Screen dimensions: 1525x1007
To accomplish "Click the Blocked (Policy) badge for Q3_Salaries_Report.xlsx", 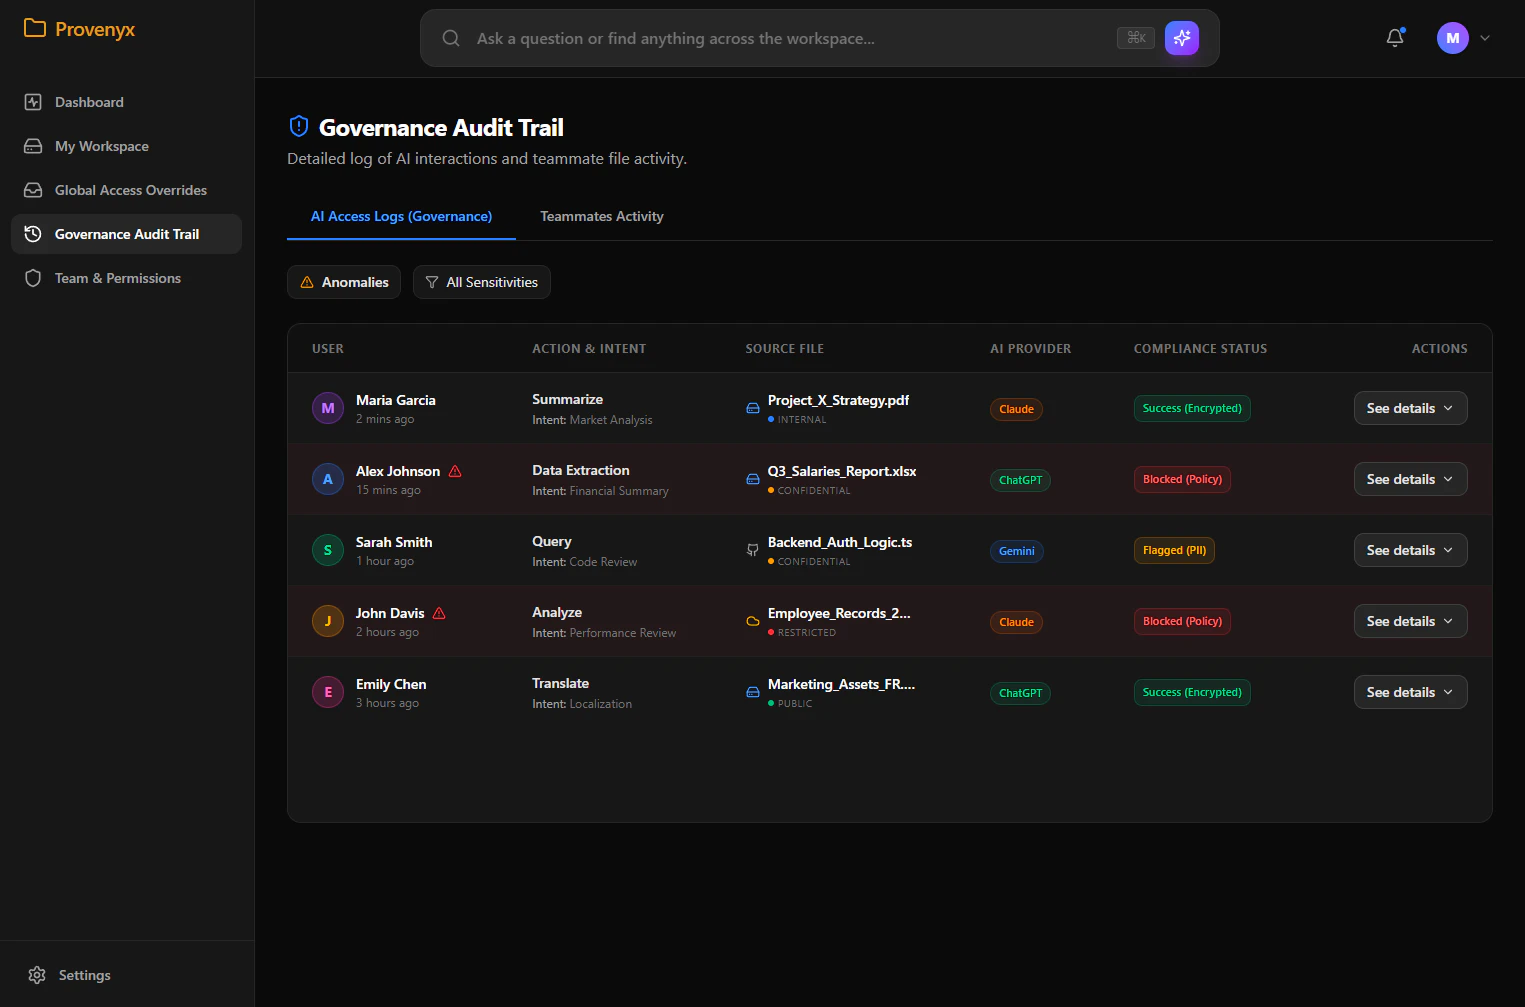I will click(x=1182, y=479).
